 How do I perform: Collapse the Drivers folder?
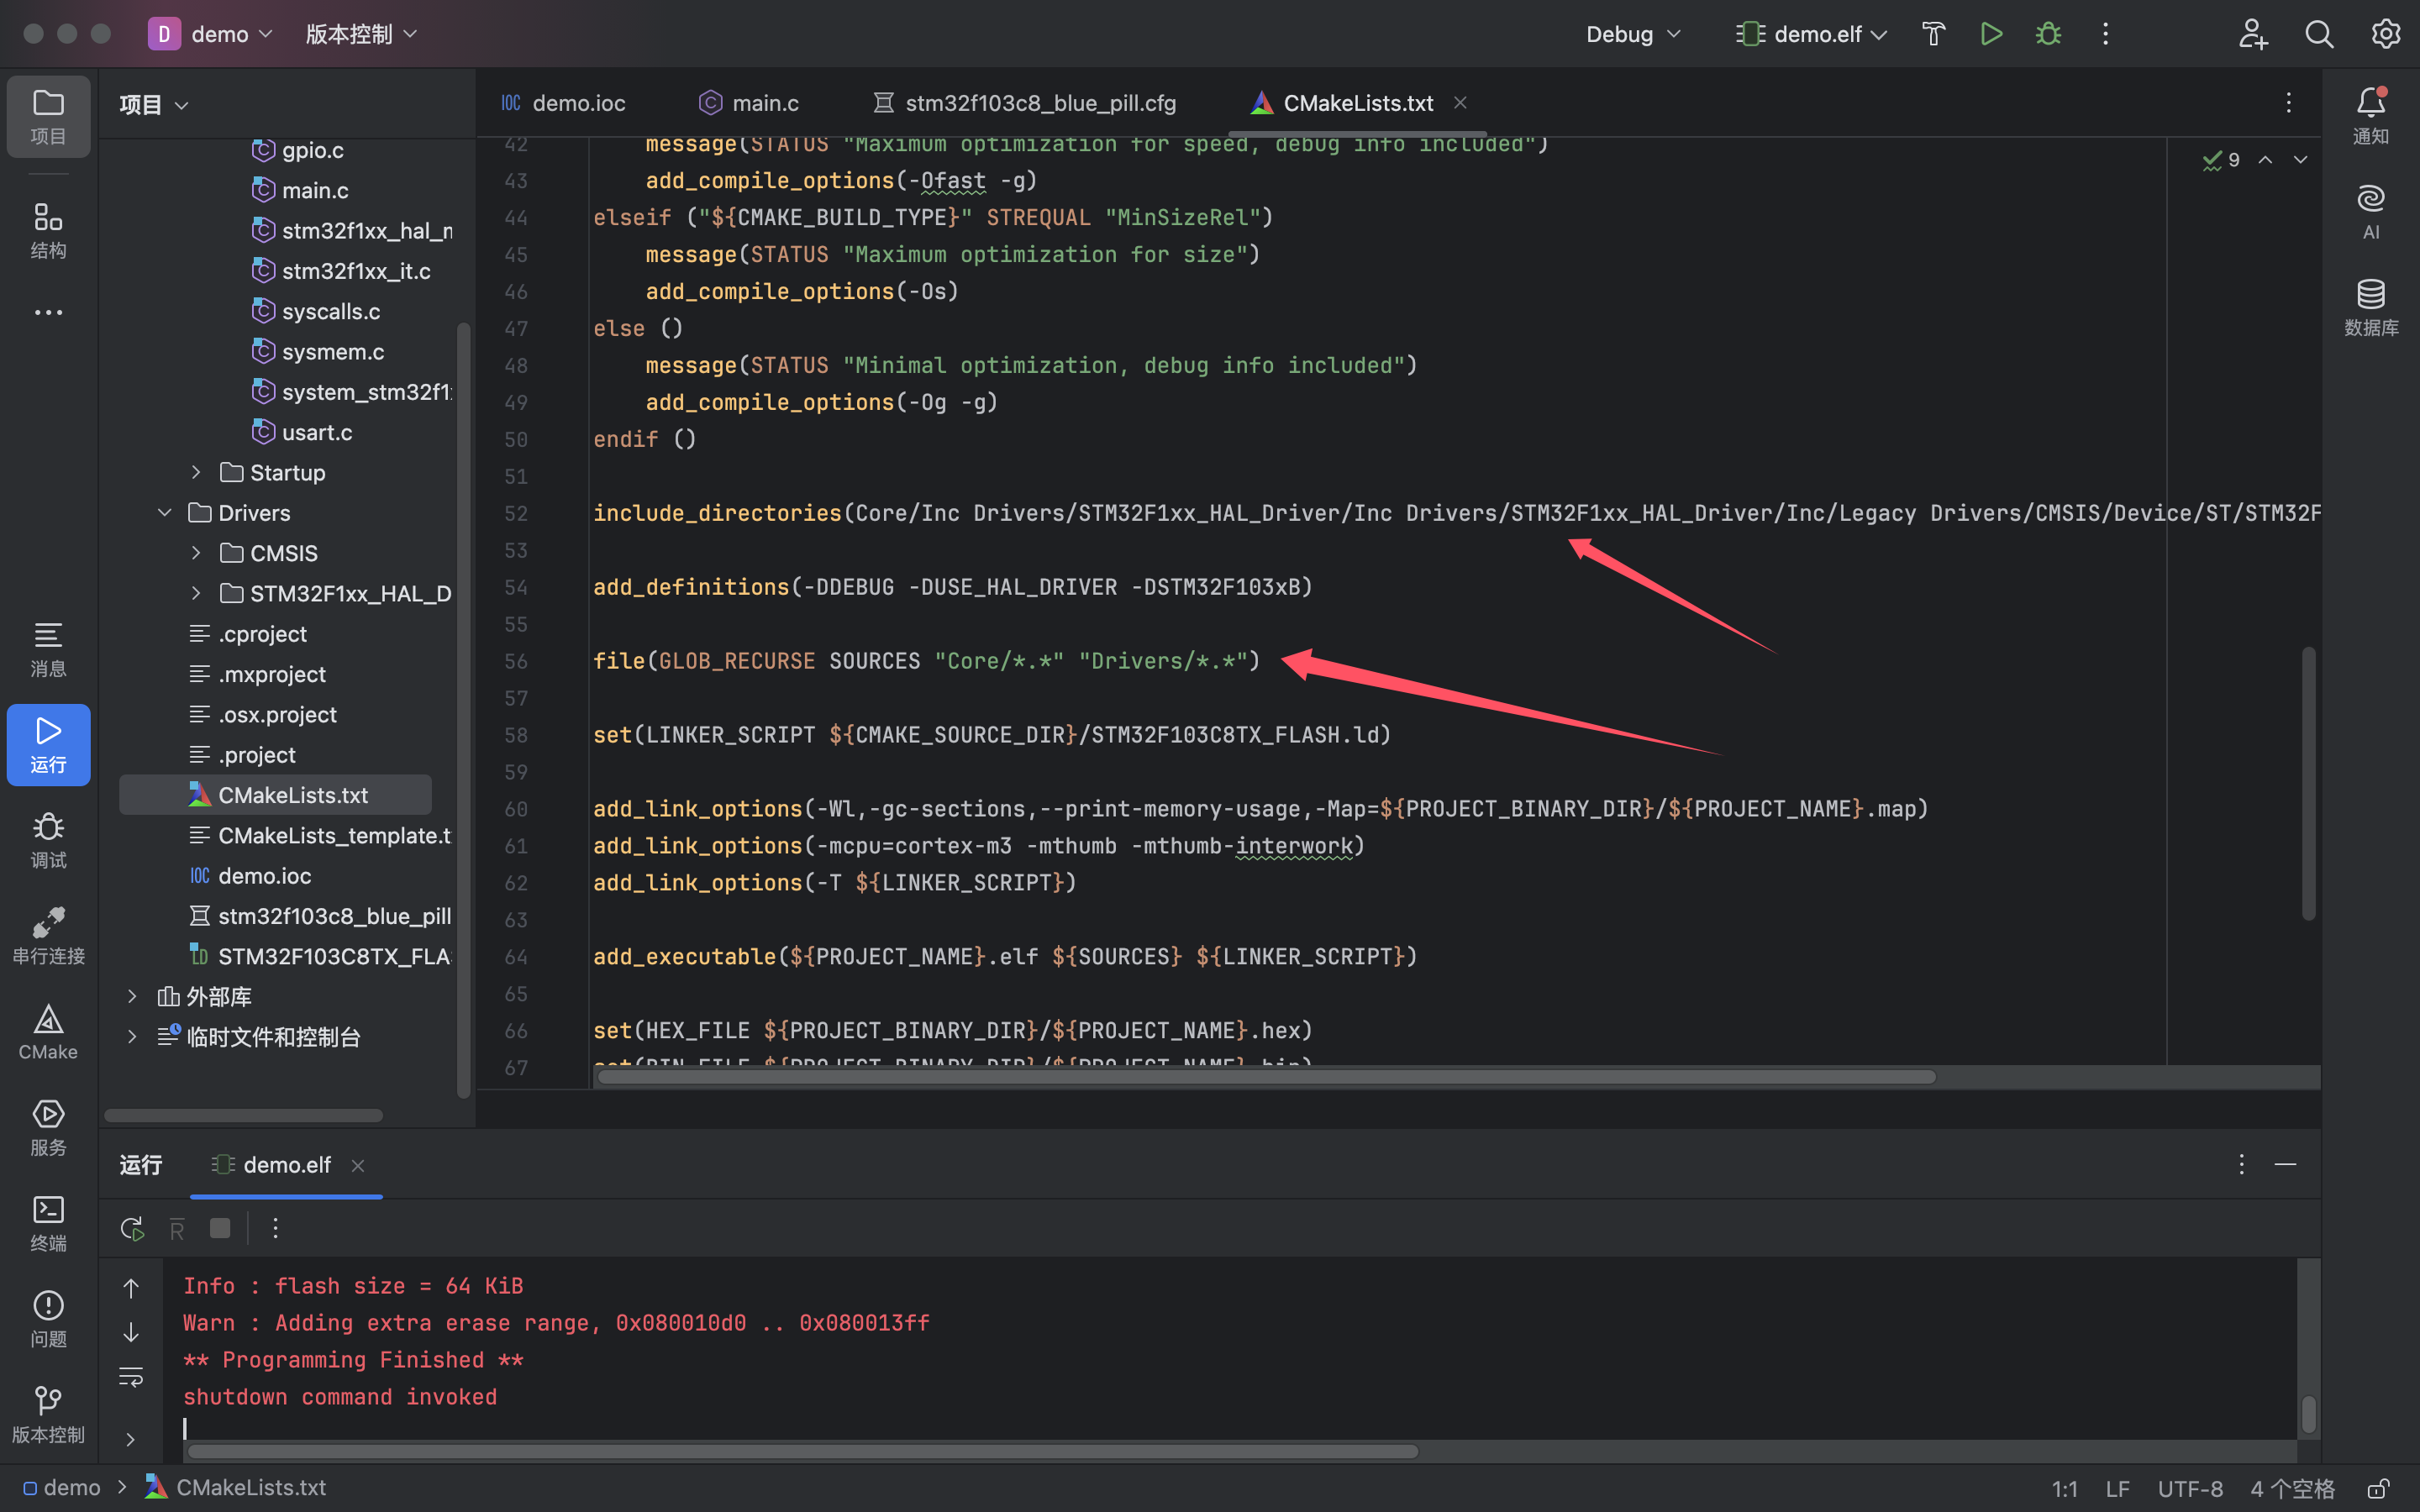(164, 513)
